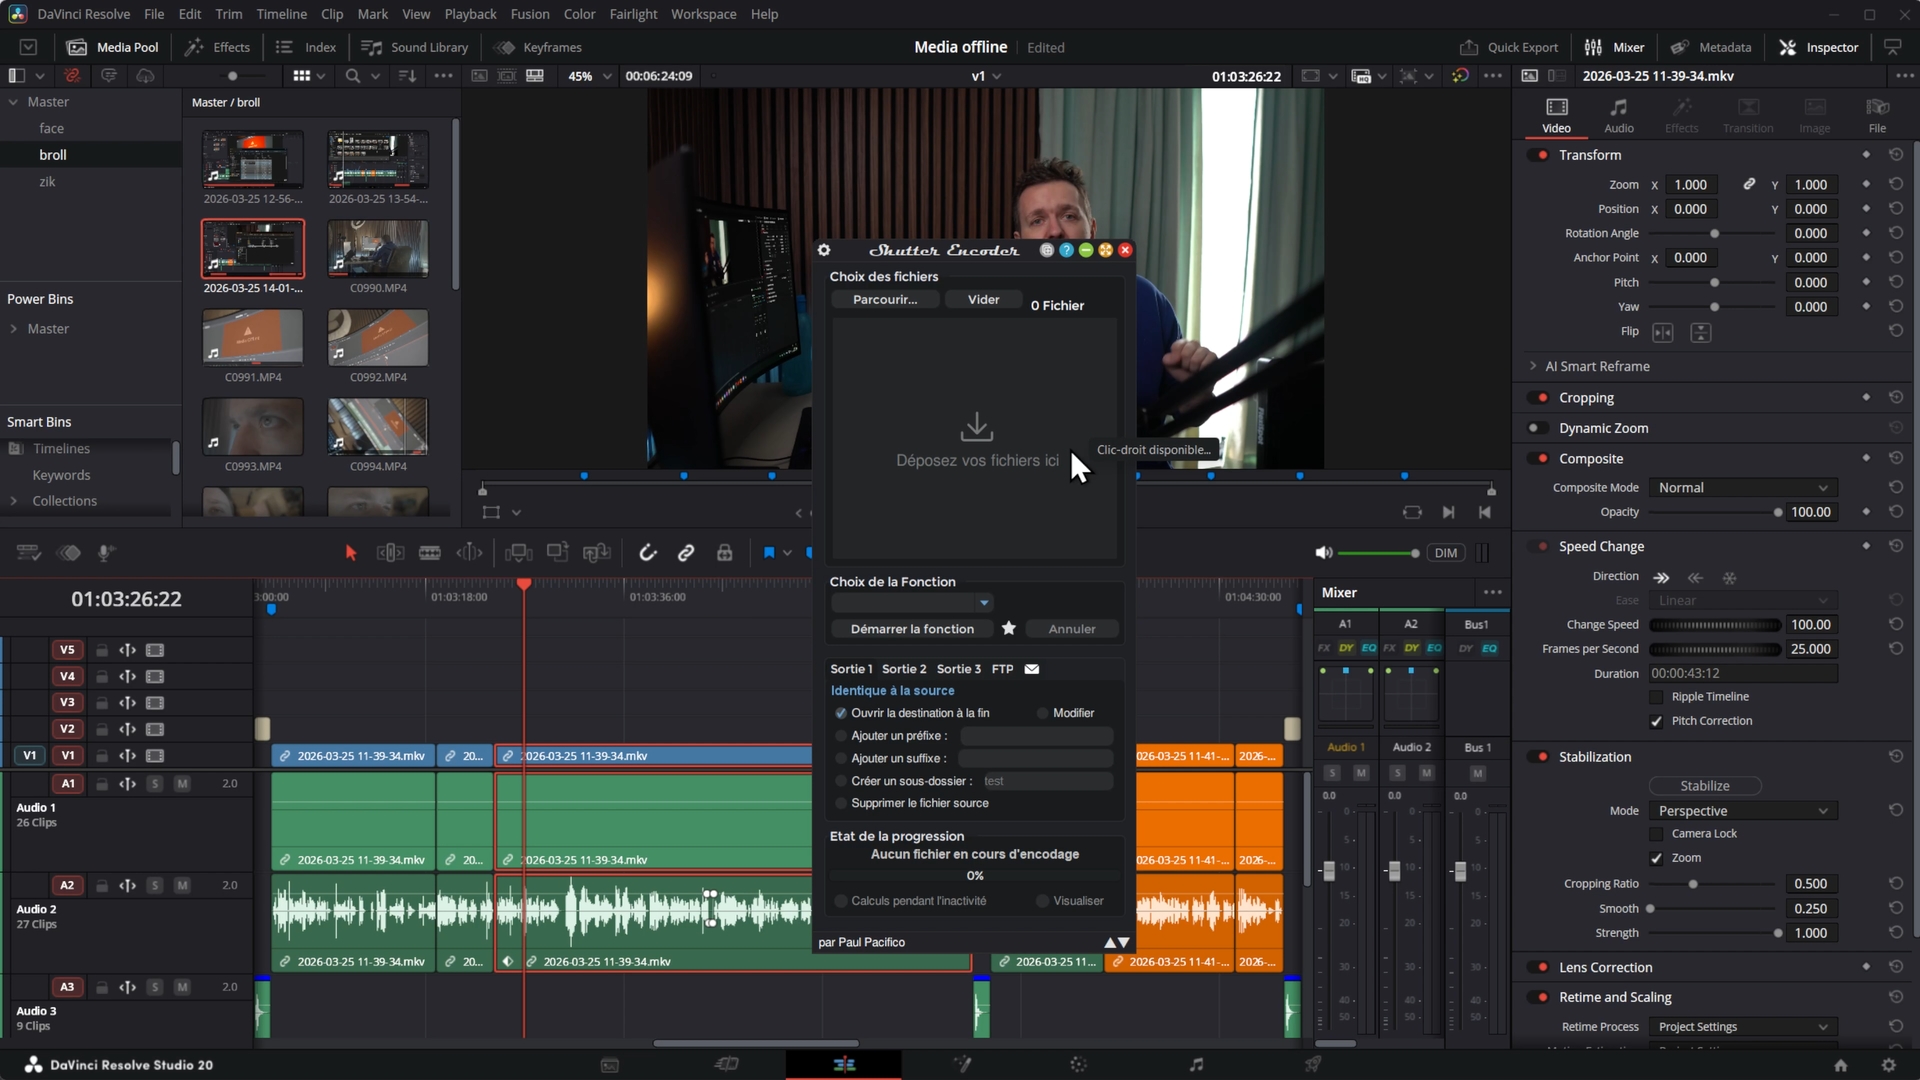Switch to the Inspector File tab

coord(1877,115)
